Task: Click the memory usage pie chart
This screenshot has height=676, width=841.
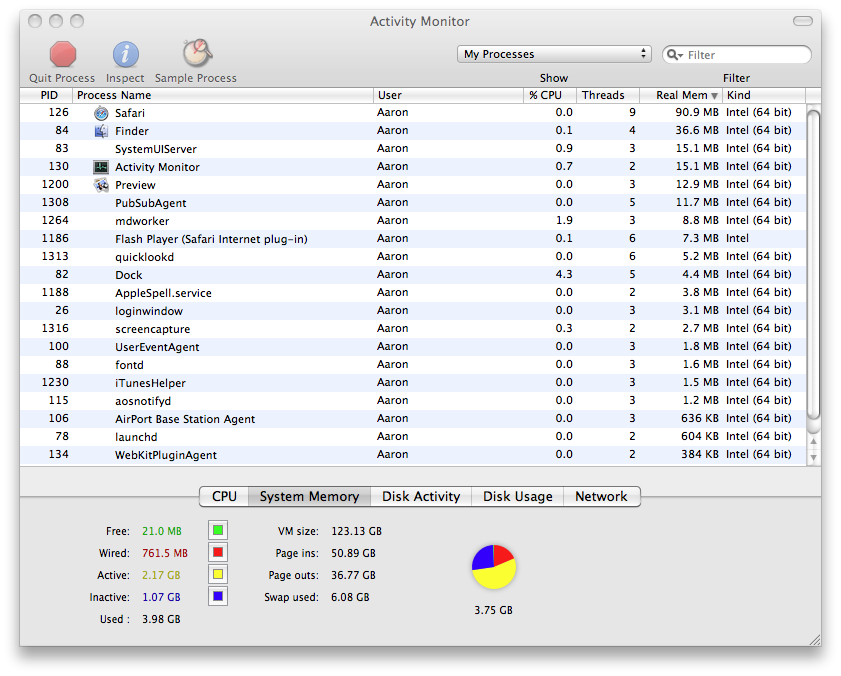Action: point(493,567)
